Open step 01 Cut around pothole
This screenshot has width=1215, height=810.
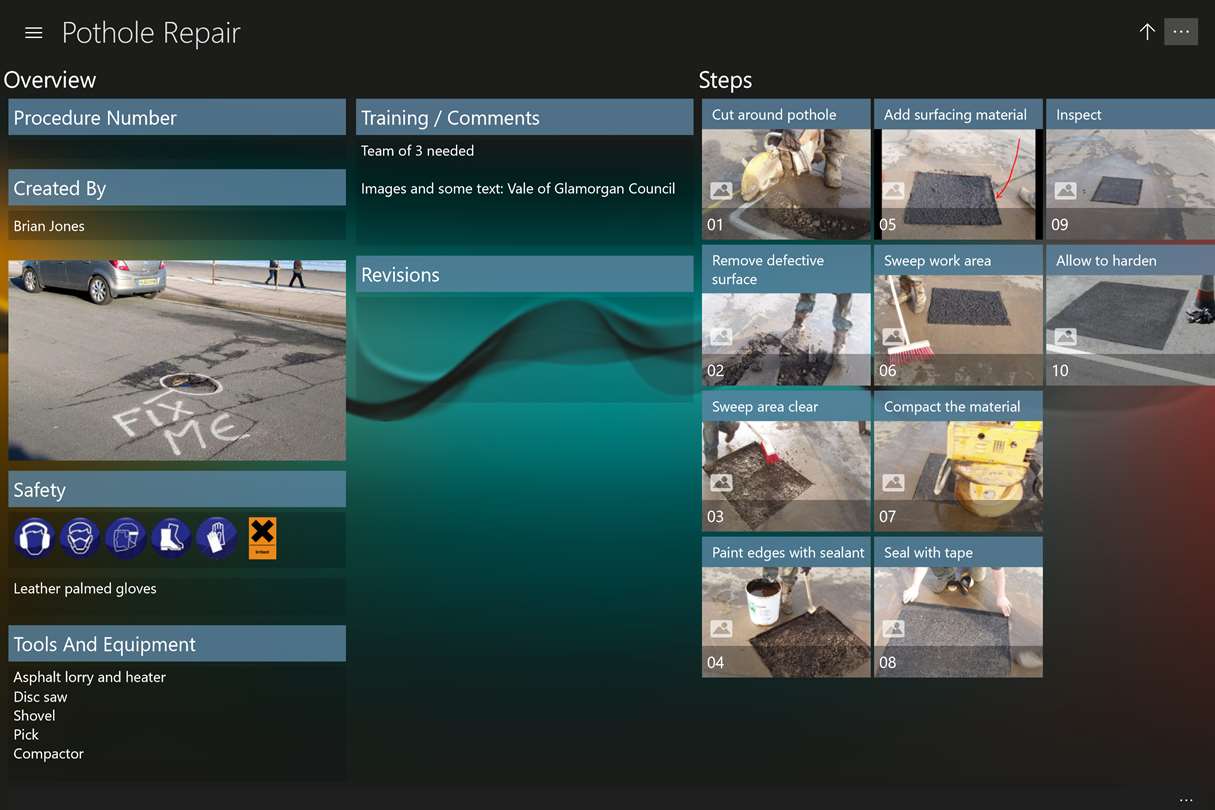click(x=786, y=169)
